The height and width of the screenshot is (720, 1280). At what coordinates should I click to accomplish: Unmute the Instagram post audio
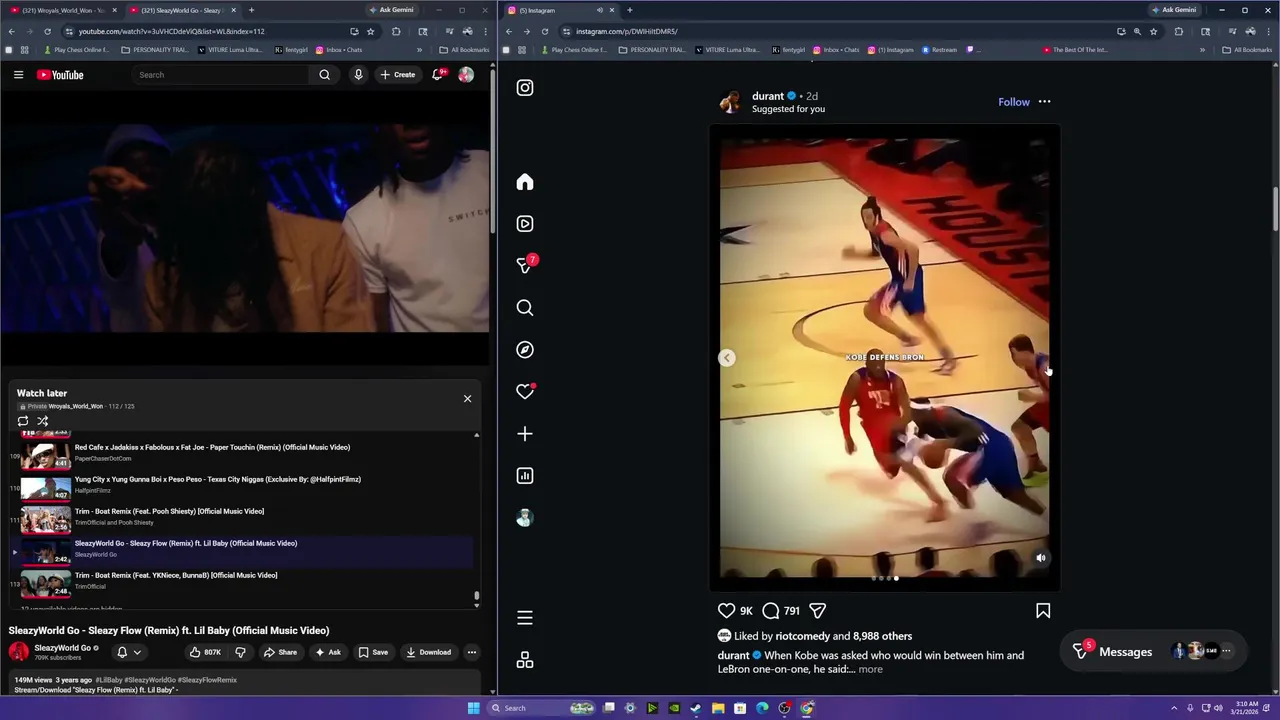click(x=1041, y=558)
